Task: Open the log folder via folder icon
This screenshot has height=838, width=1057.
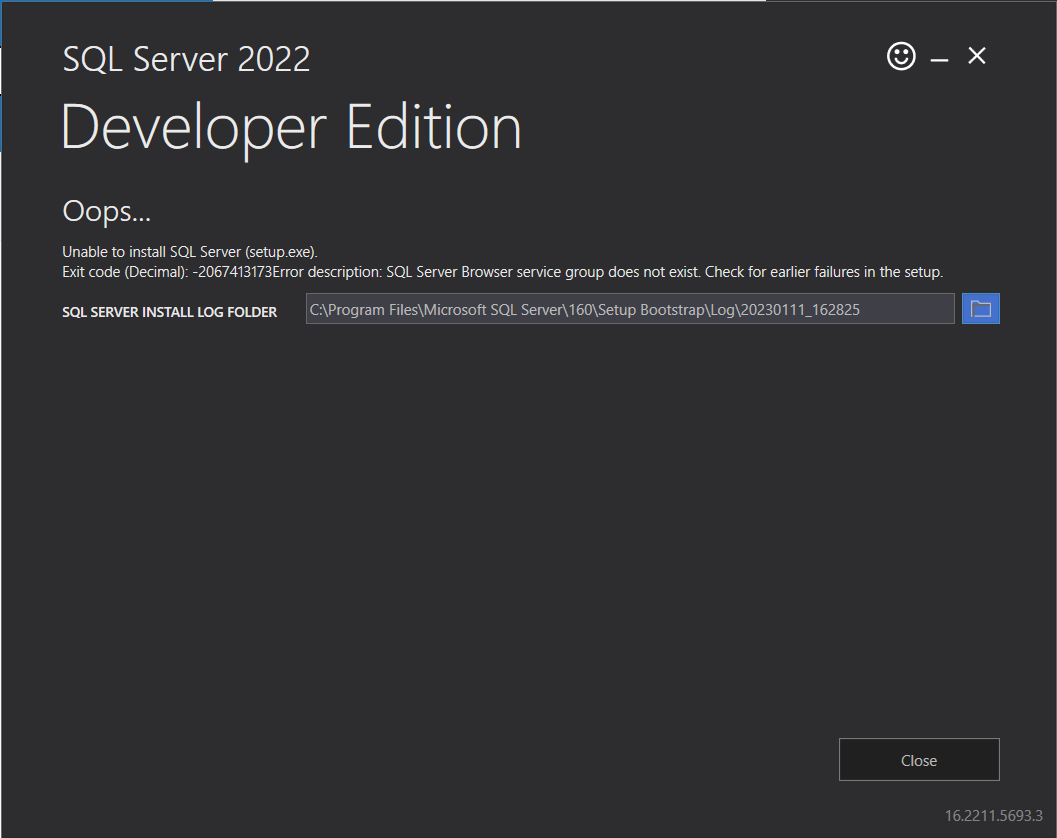Action: pyautogui.click(x=980, y=309)
